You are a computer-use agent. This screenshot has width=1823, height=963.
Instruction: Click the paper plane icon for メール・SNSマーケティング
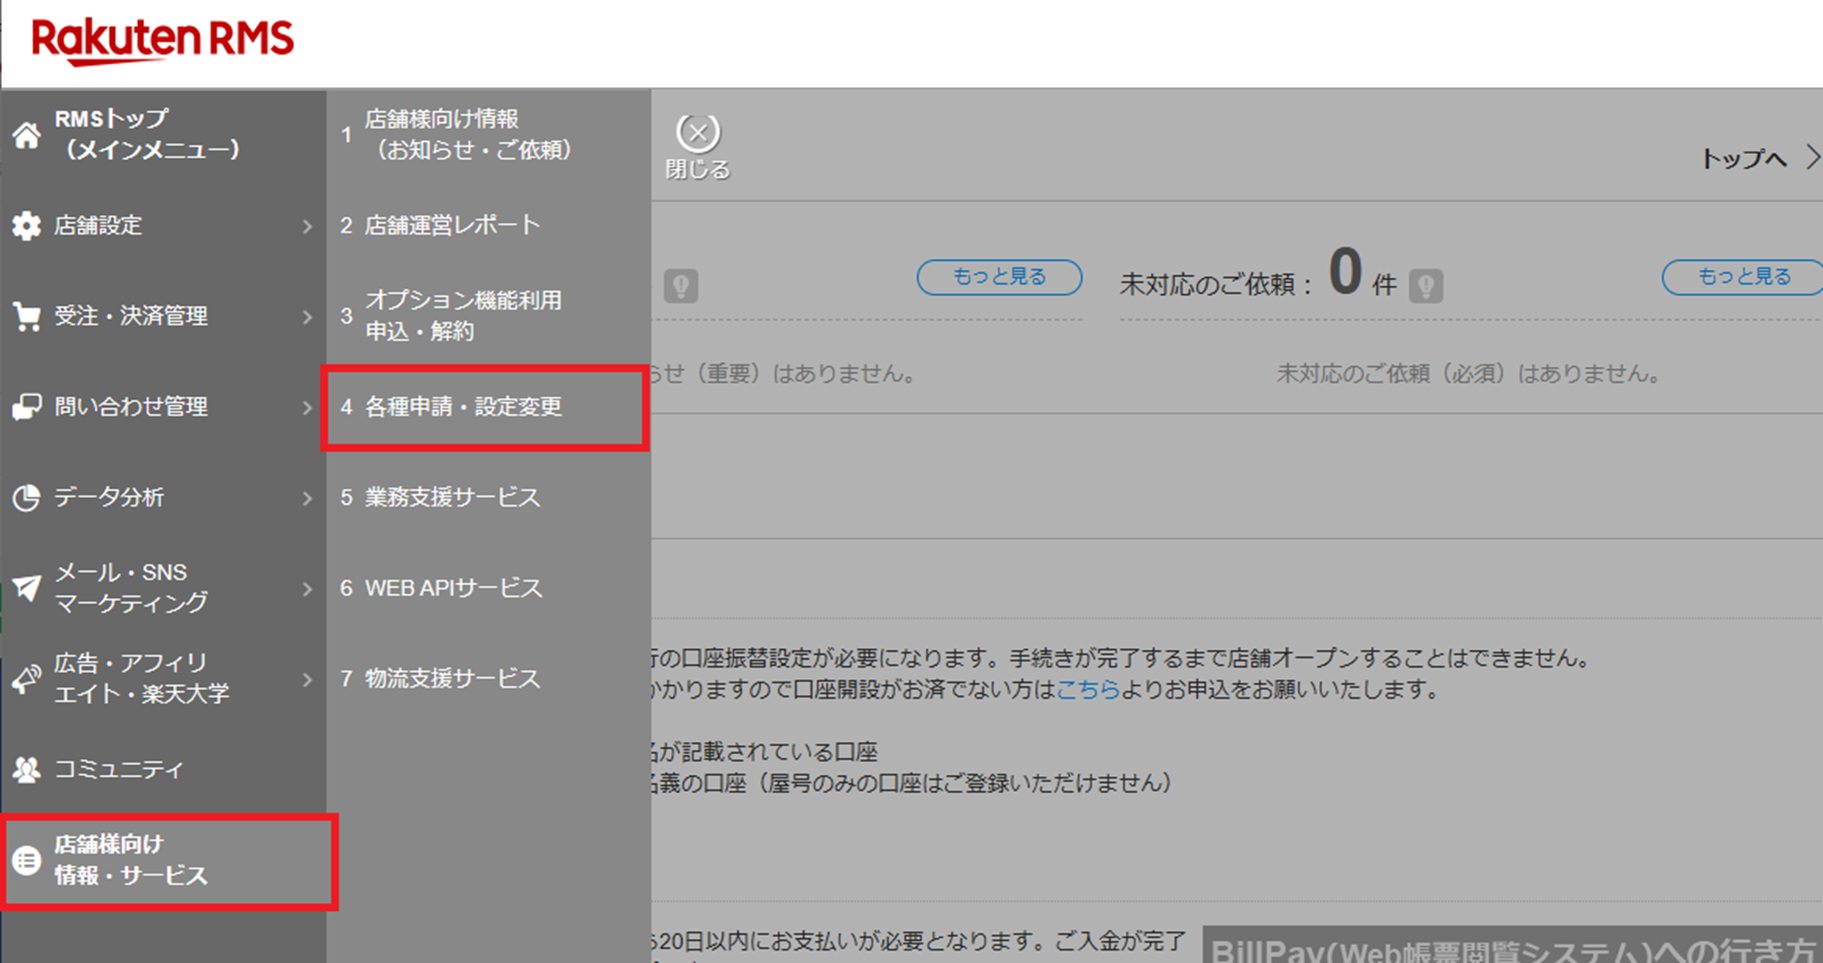click(x=27, y=588)
